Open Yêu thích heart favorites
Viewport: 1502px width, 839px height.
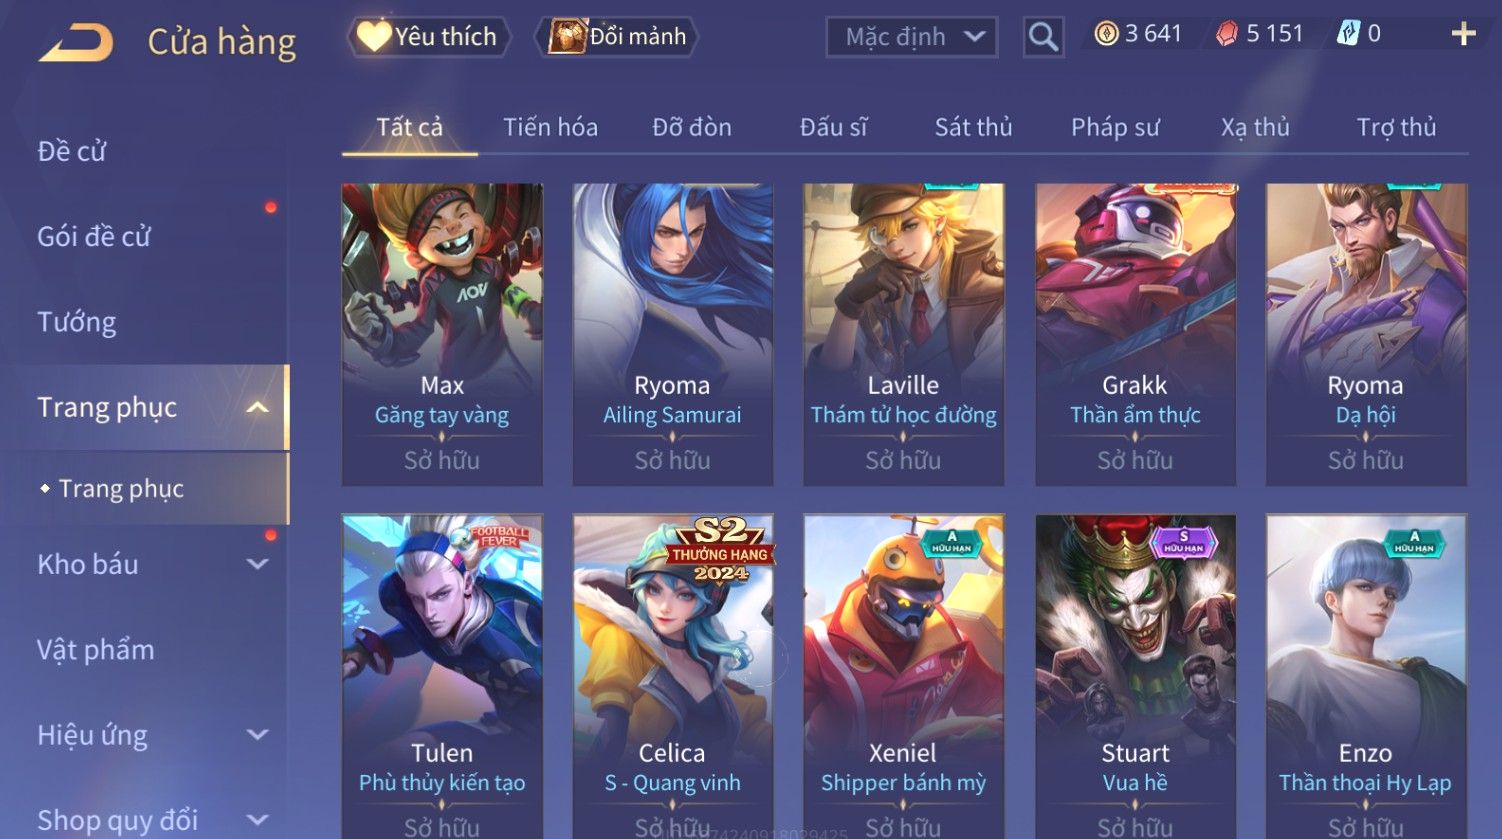pos(429,37)
